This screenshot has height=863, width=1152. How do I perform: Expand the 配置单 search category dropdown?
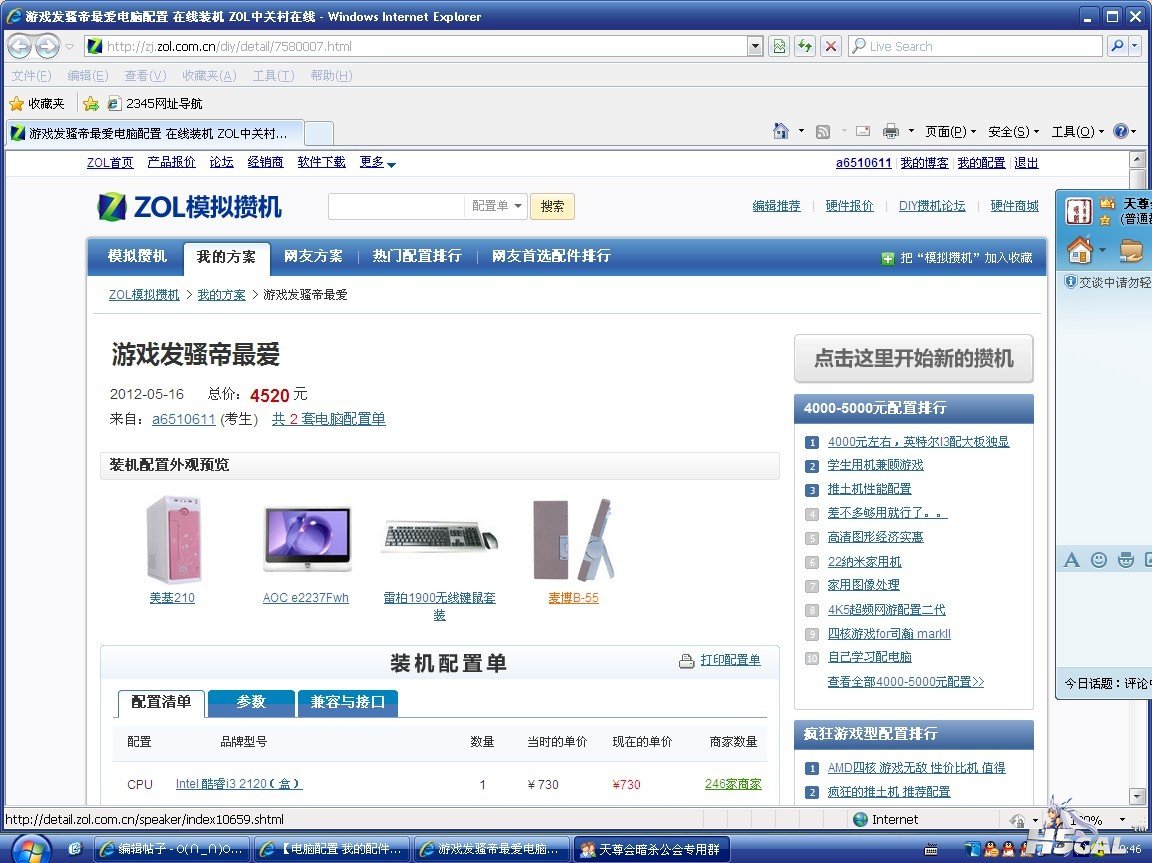[x=496, y=206]
